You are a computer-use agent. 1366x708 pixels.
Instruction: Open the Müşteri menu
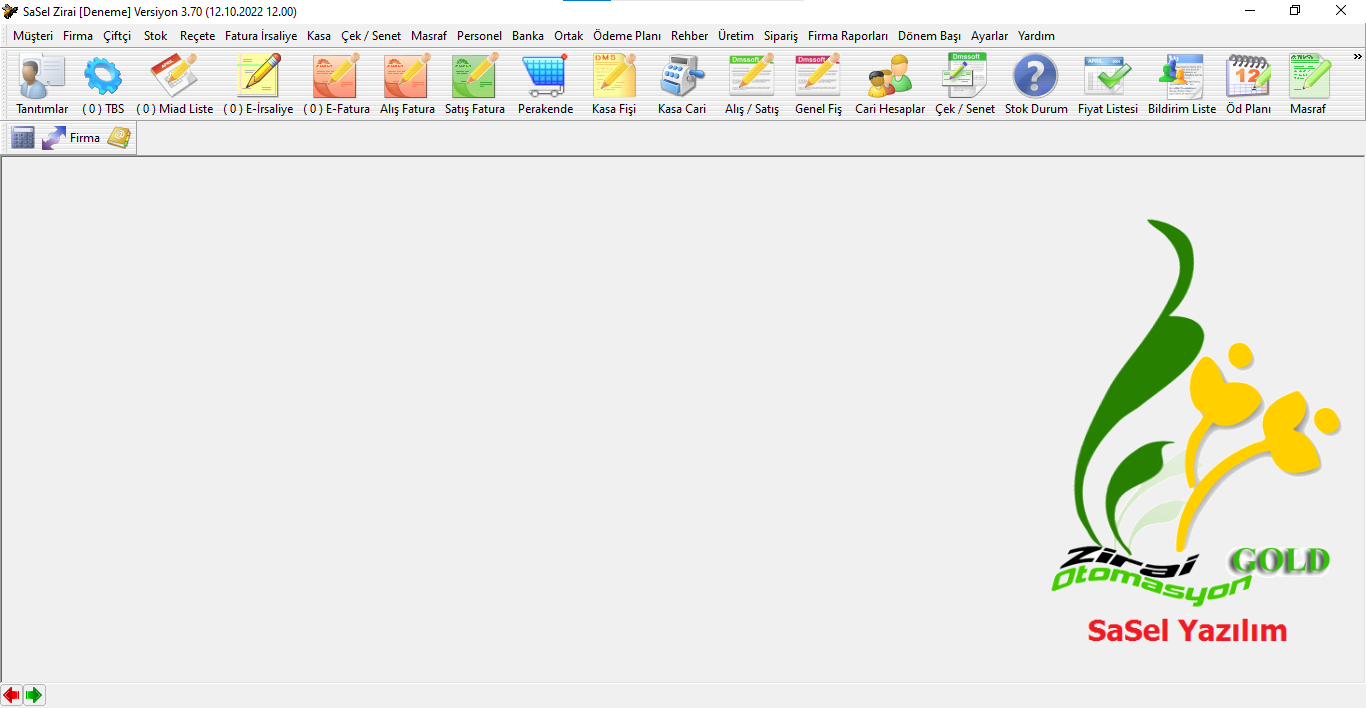[33, 36]
